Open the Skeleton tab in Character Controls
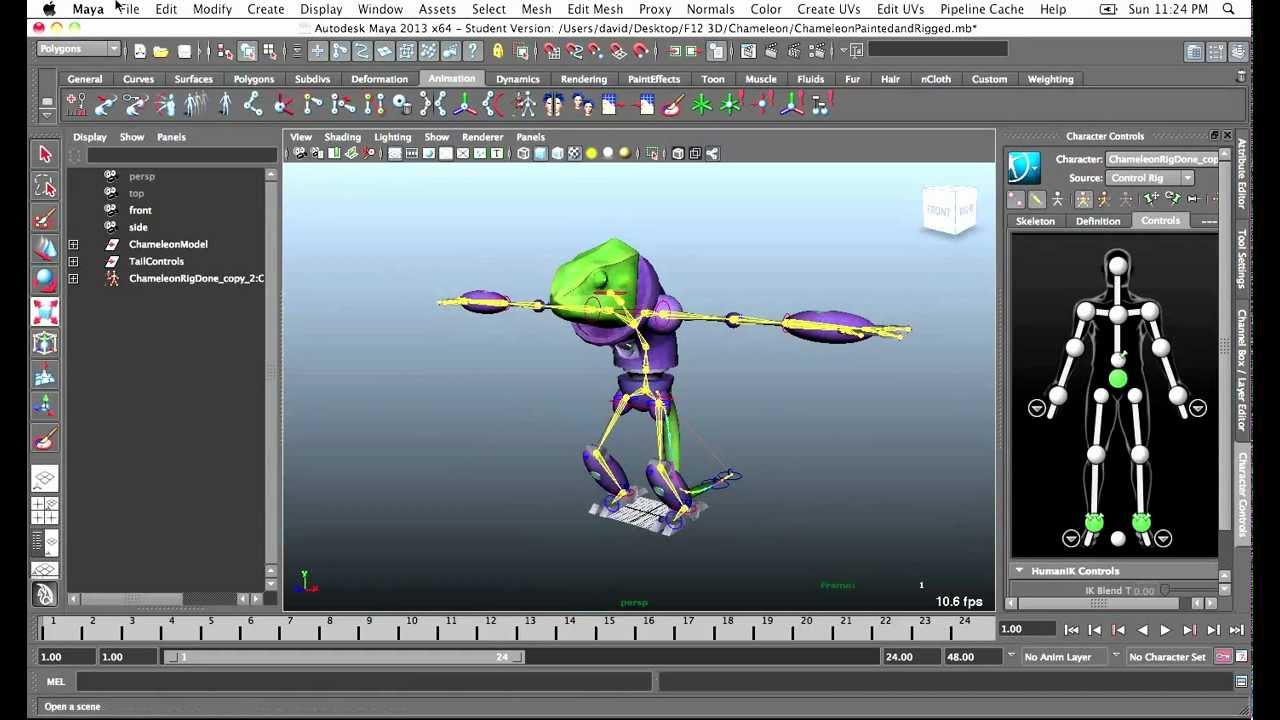 pyautogui.click(x=1035, y=221)
